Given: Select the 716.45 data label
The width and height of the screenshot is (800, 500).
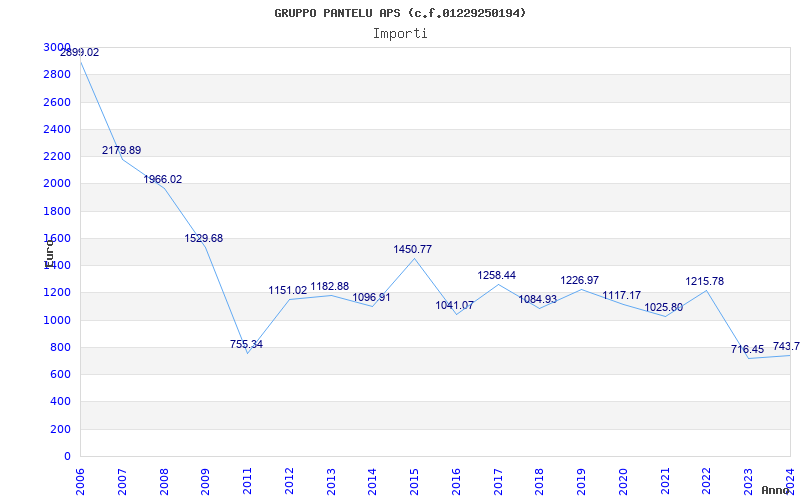Looking at the screenshot, I should 747,349.
